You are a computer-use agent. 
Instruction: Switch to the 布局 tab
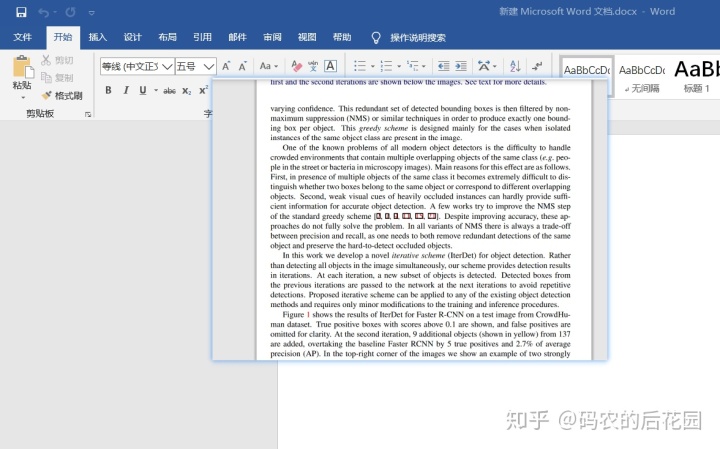[x=167, y=37]
